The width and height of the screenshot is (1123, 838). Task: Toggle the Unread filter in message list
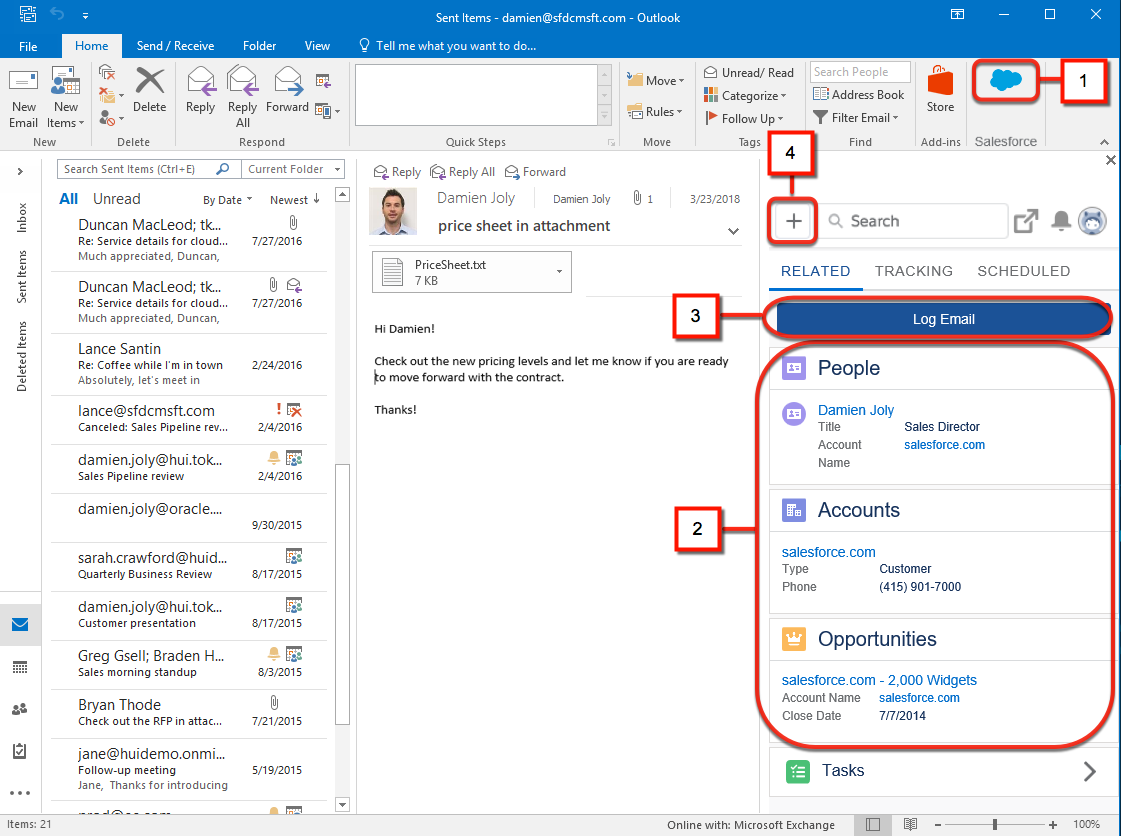click(116, 199)
